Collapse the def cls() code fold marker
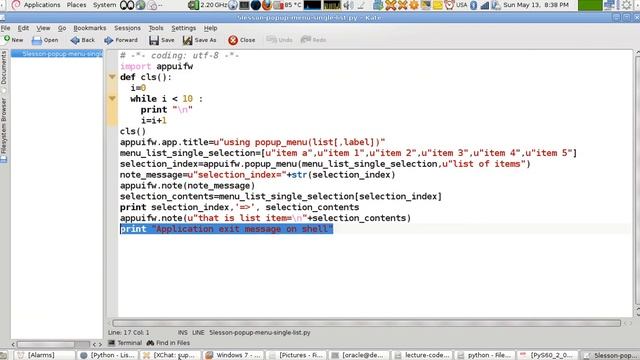Viewport: 640px width, 360px height. click(x=112, y=77)
